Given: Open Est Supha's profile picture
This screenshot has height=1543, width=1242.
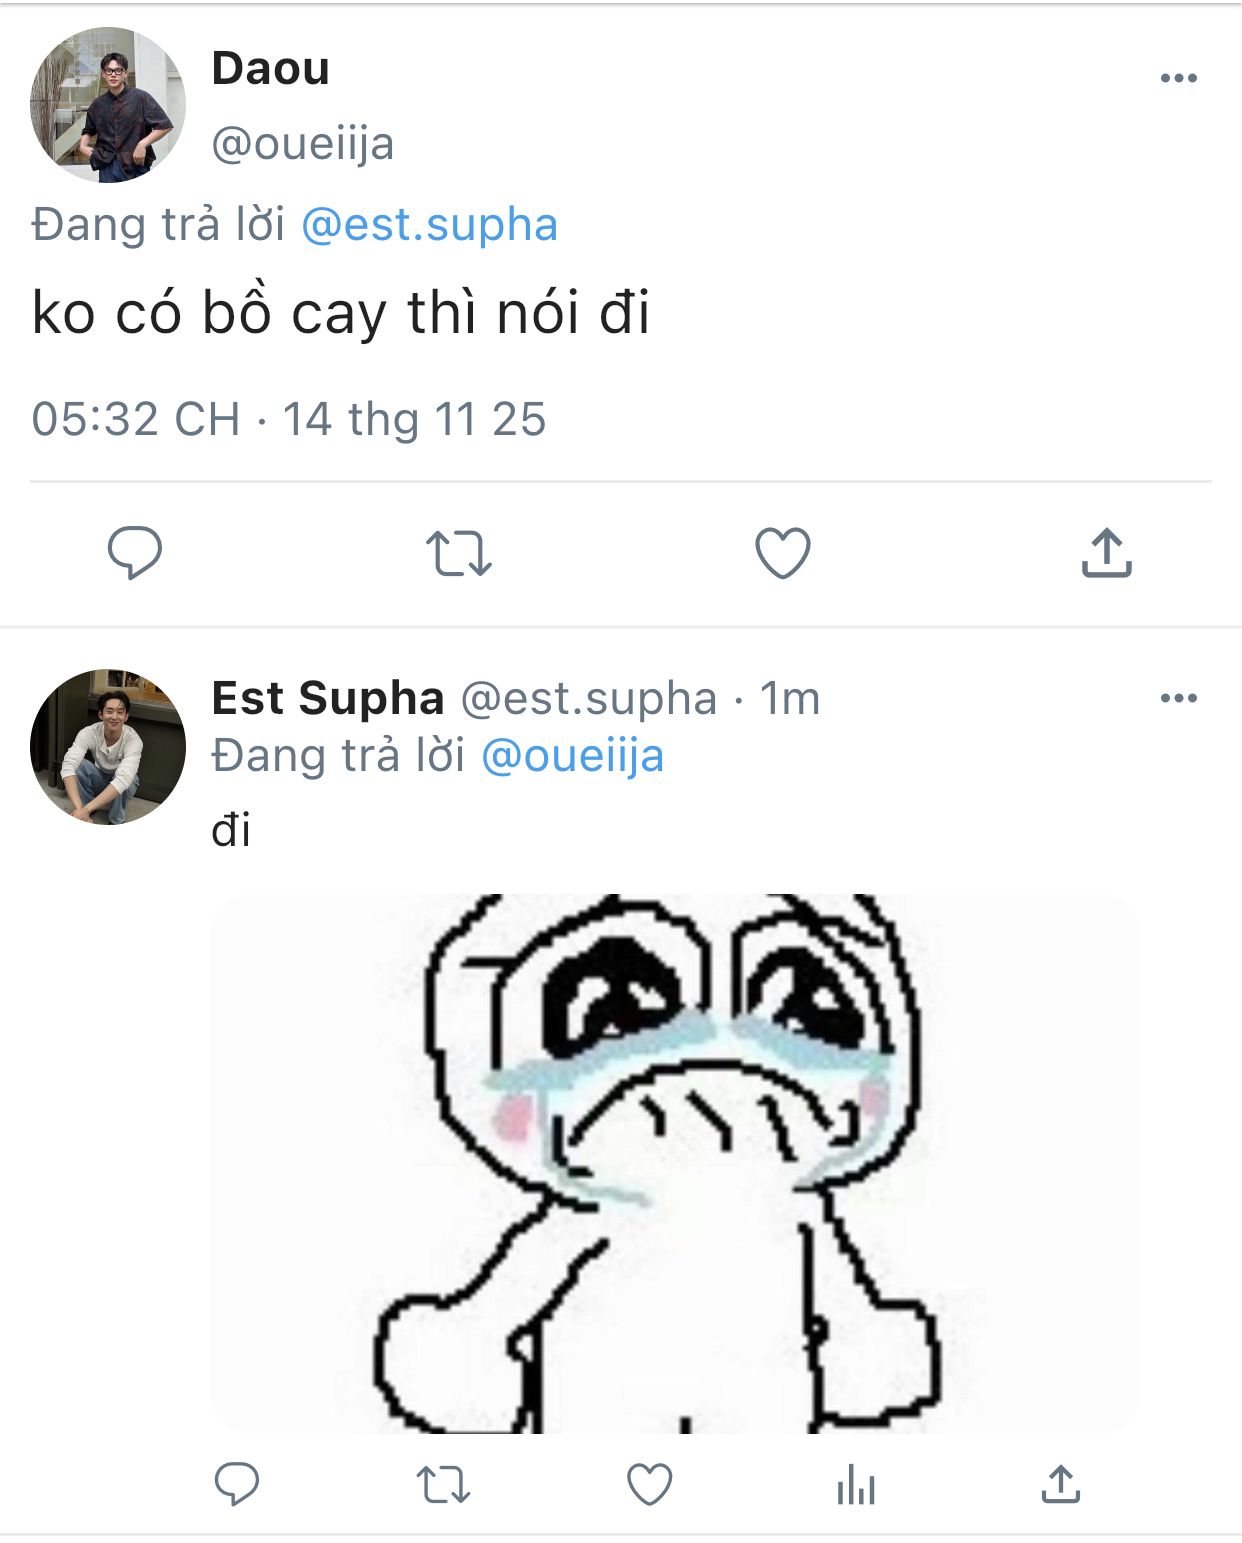Looking at the screenshot, I should tap(108, 747).
